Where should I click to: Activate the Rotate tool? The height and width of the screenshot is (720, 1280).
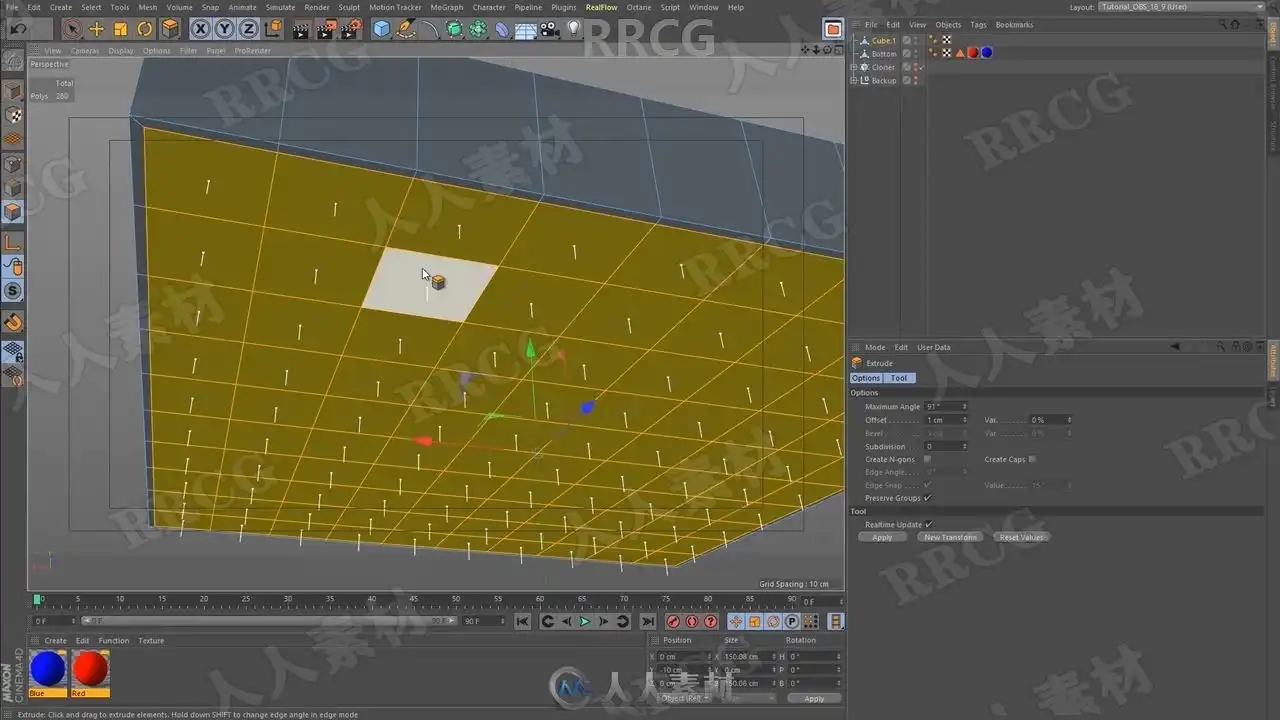[x=145, y=29]
